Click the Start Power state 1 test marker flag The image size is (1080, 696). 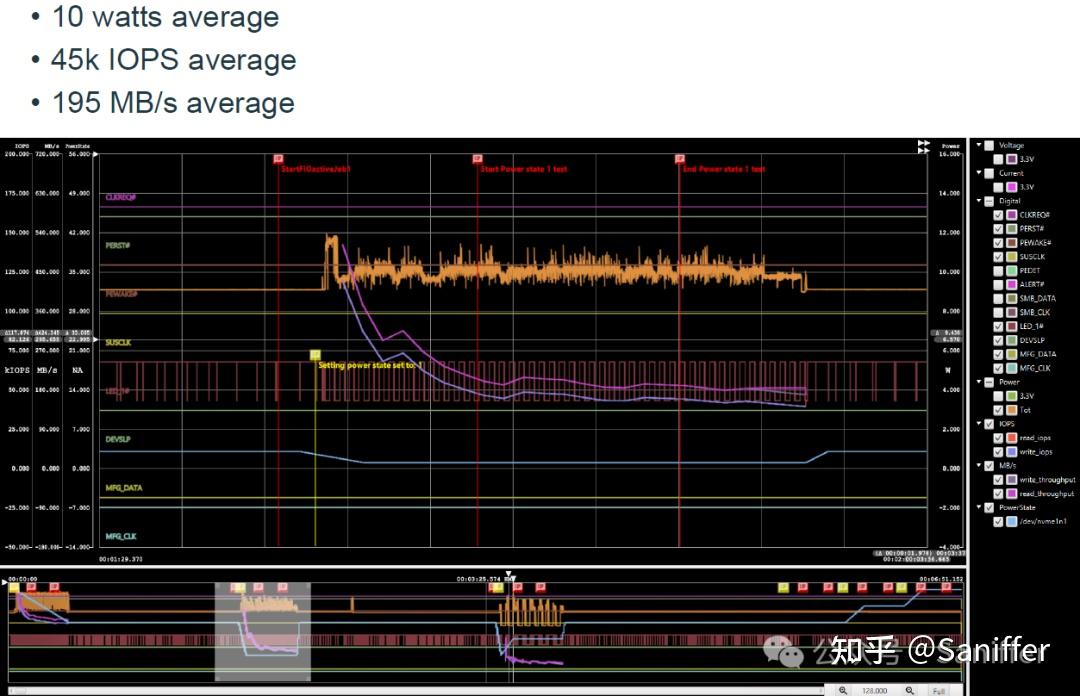coord(476,158)
